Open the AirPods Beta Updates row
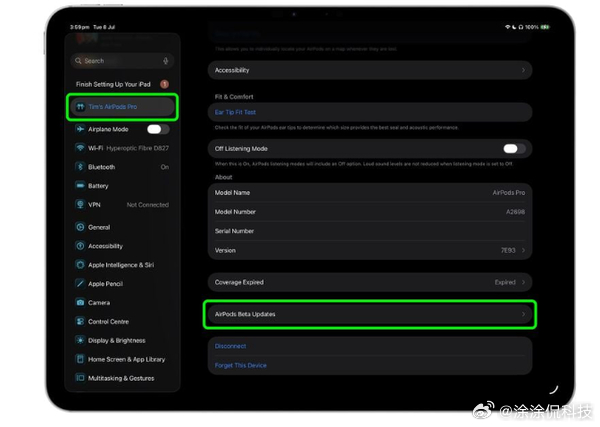Screen dimensions: 600x427 coord(370,314)
